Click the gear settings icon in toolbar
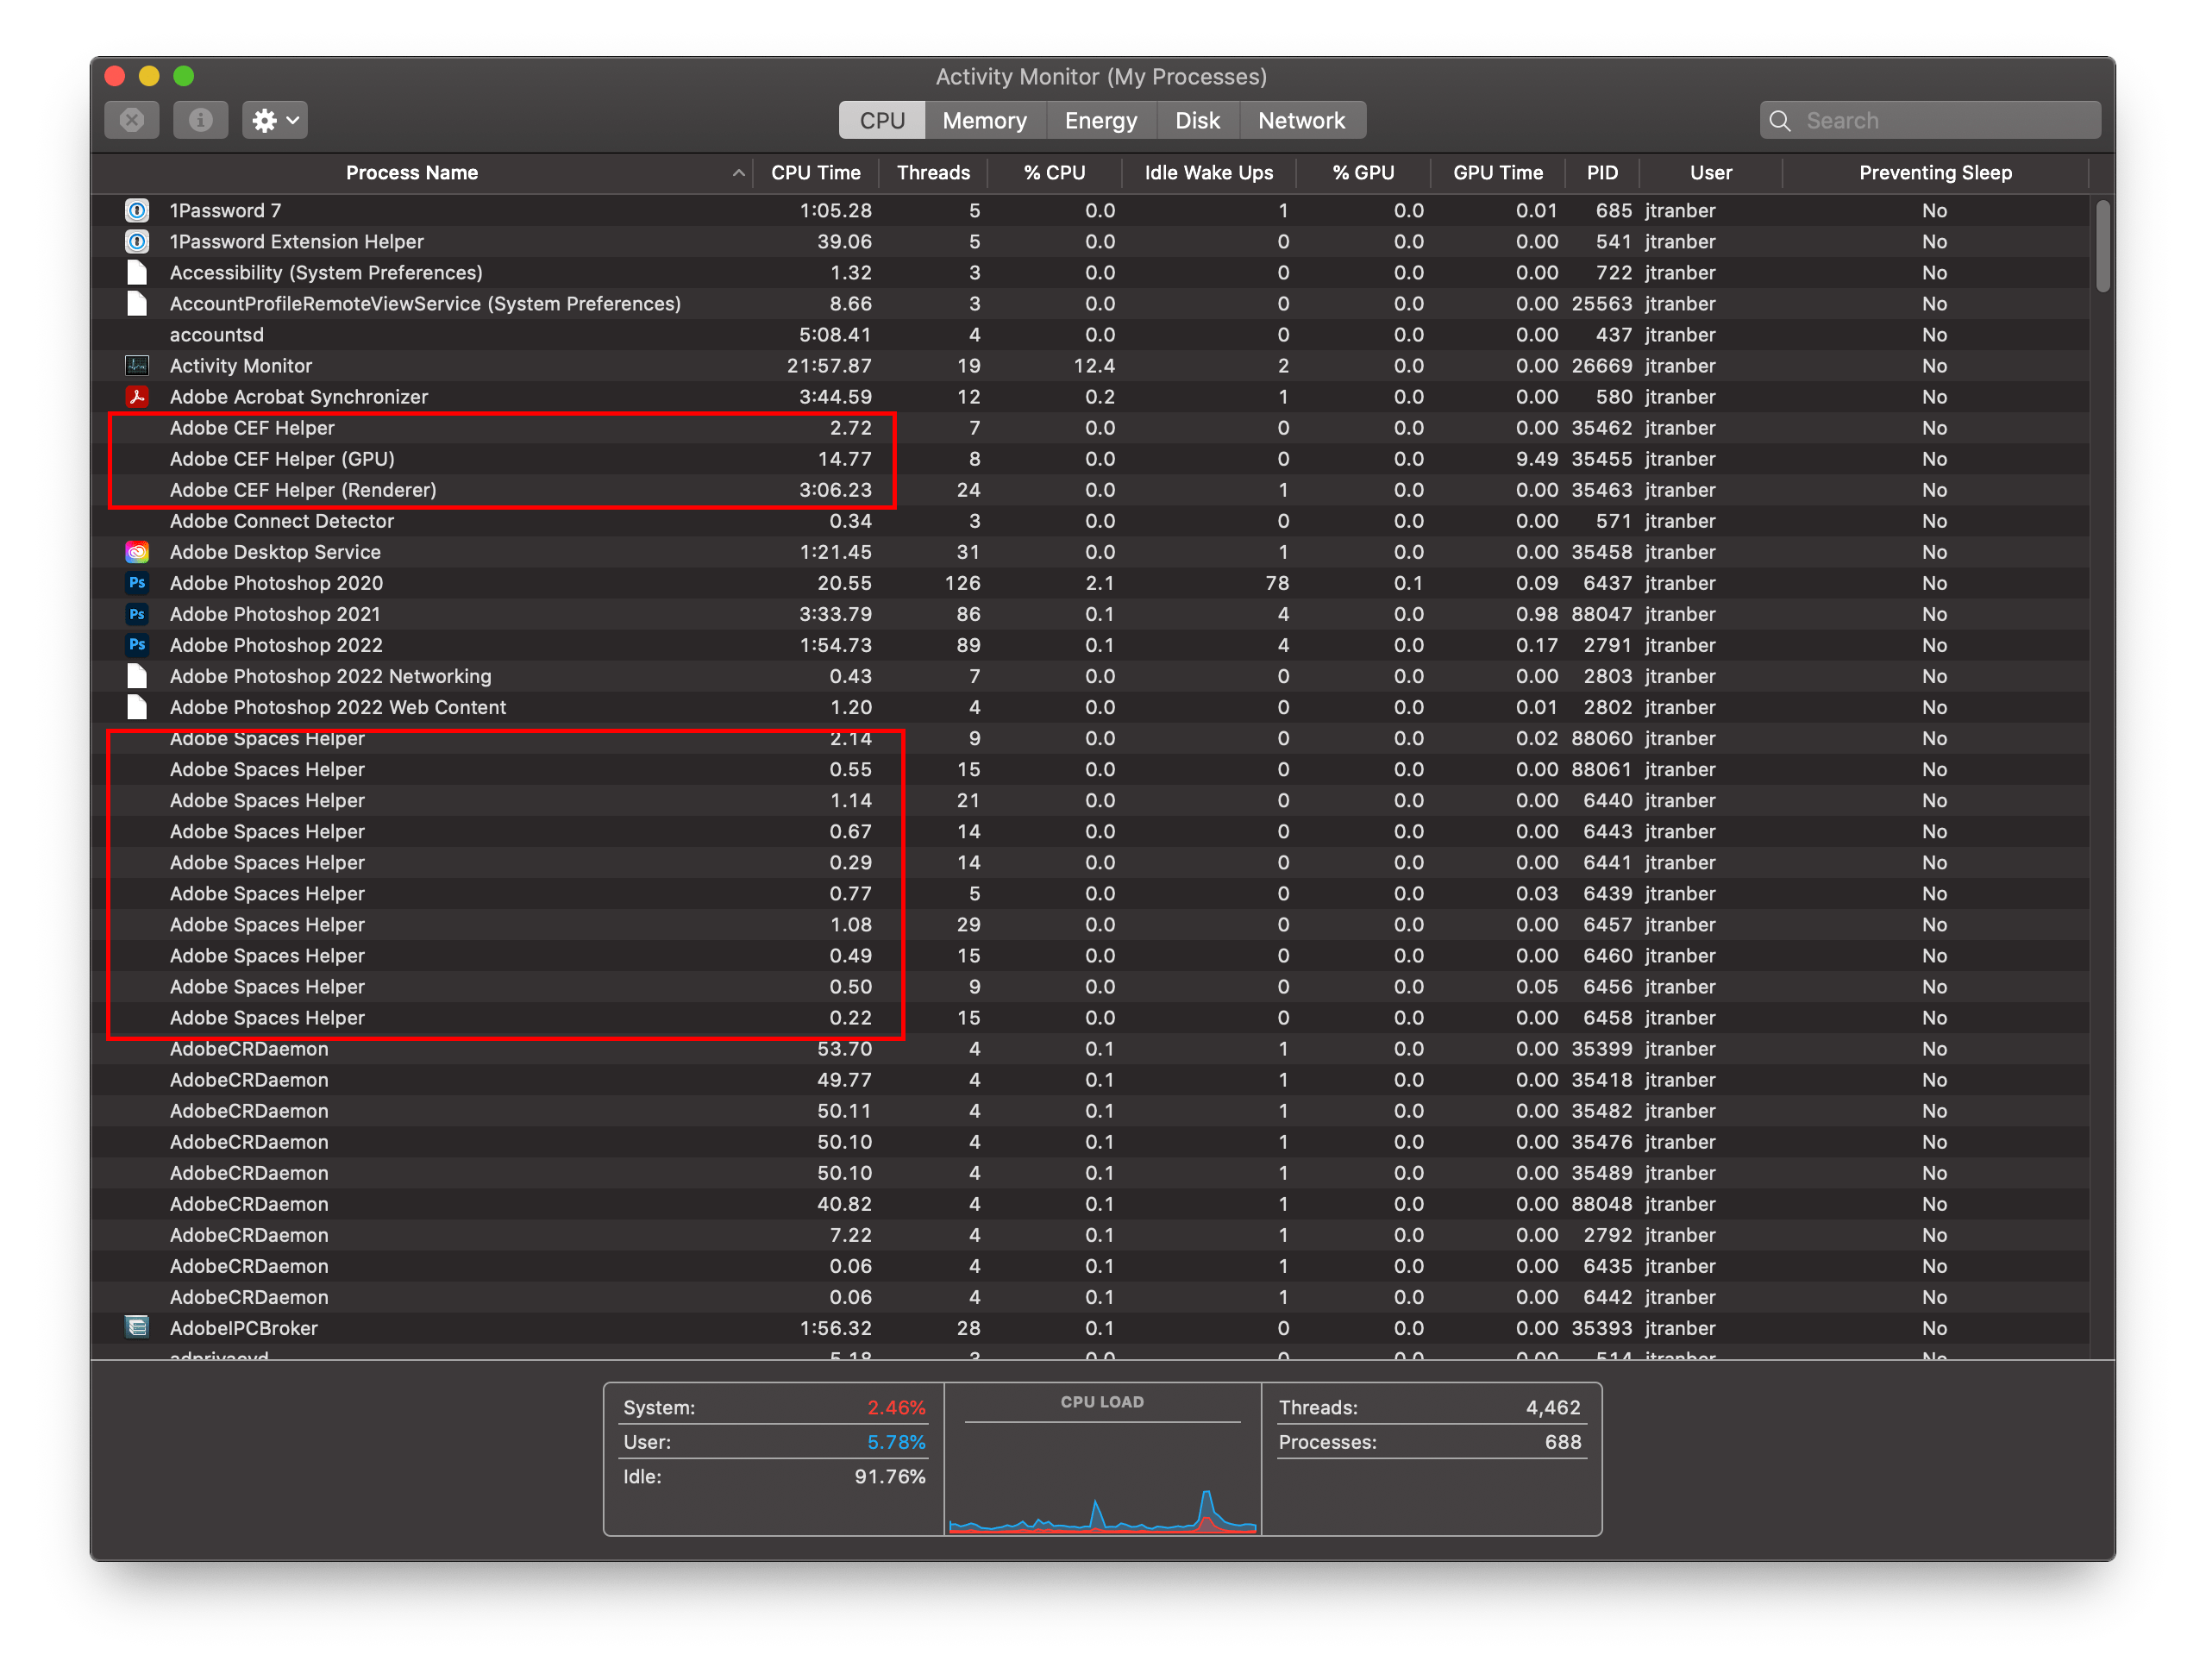This screenshot has width=2206, height=1680. click(264, 119)
